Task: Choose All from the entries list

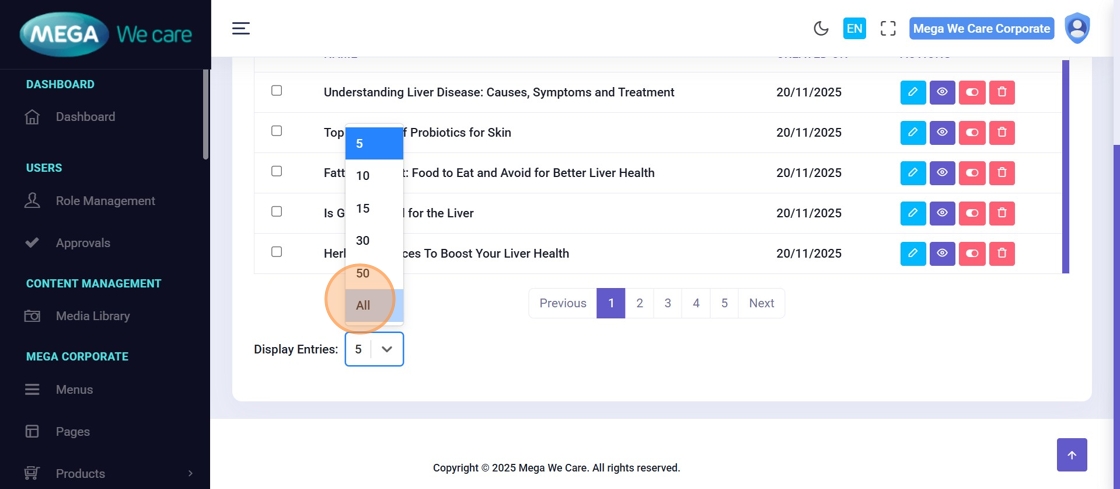Action: point(363,305)
